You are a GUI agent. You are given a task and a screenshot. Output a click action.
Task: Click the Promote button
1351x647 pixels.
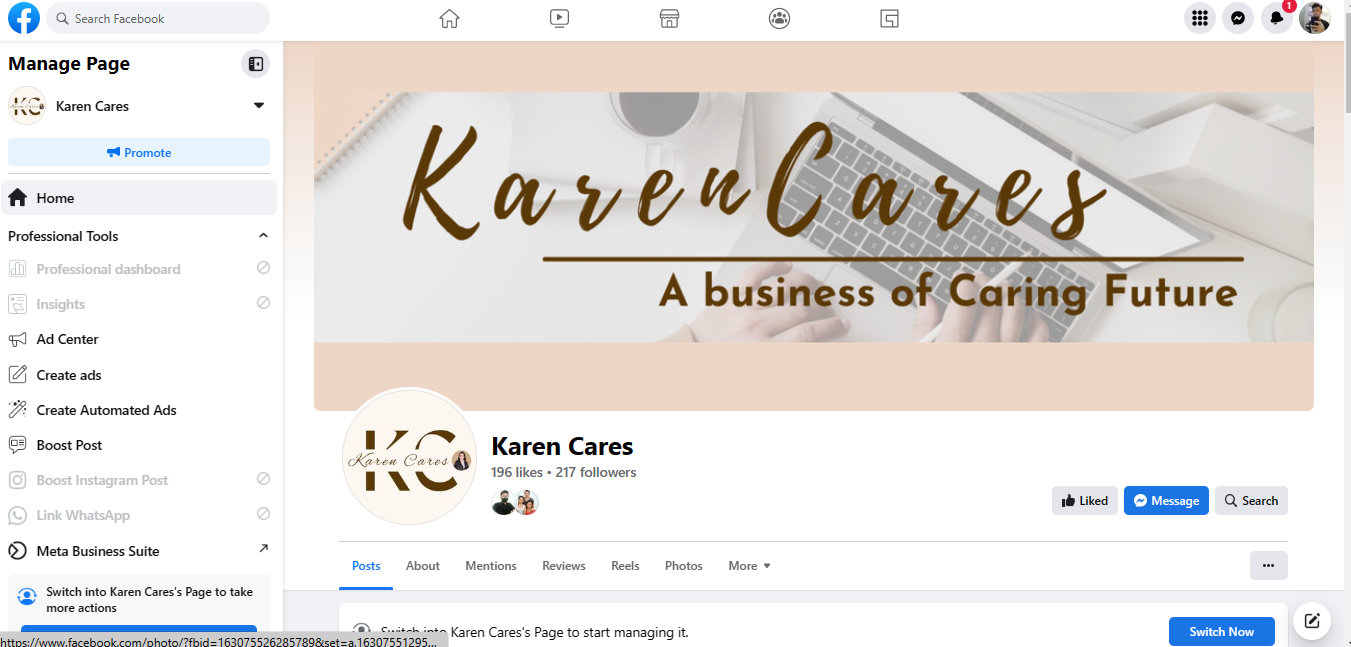tap(139, 152)
